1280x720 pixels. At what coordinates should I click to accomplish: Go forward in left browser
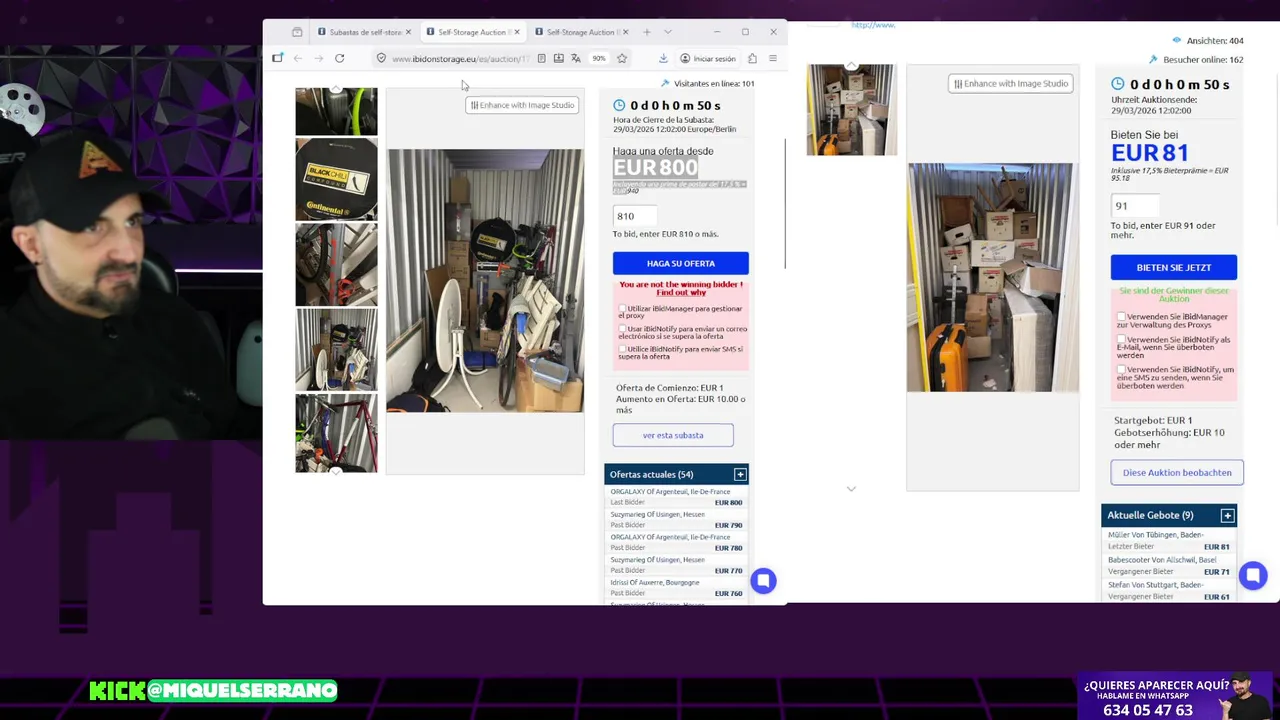point(319,58)
